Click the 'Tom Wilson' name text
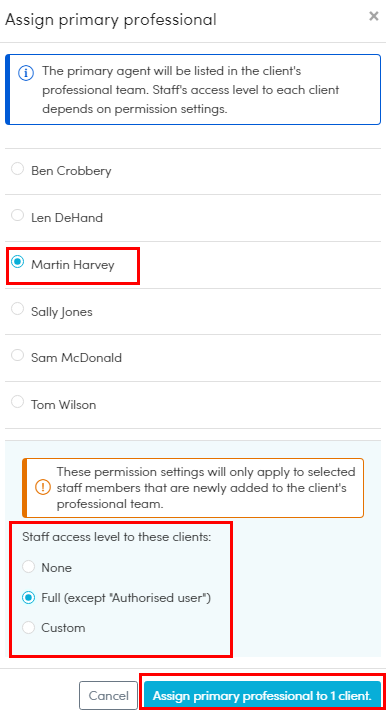386x716 pixels. click(63, 405)
